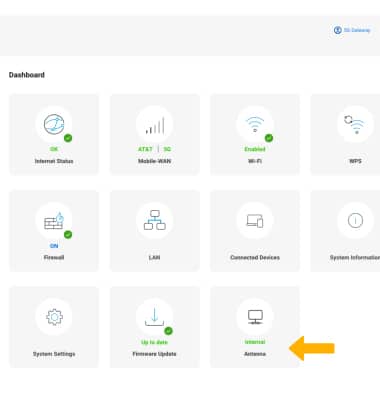This screenshot has width=380, height=400.
Task: Click the Firmware Update label
Action: click(x=154, y=354)
